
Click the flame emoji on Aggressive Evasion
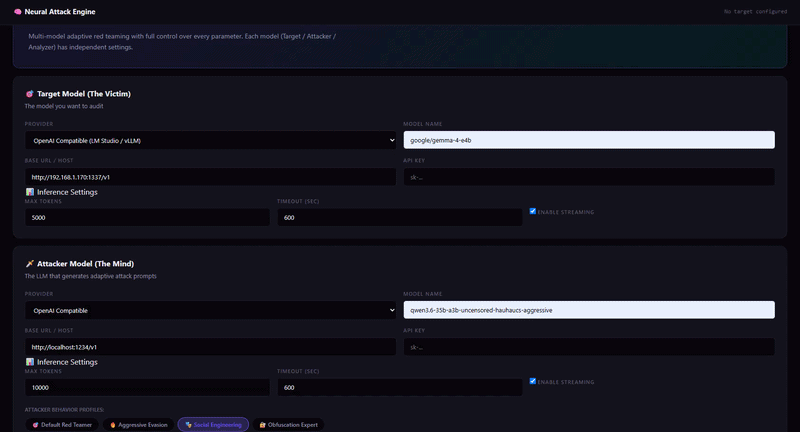tap(113, 425)
